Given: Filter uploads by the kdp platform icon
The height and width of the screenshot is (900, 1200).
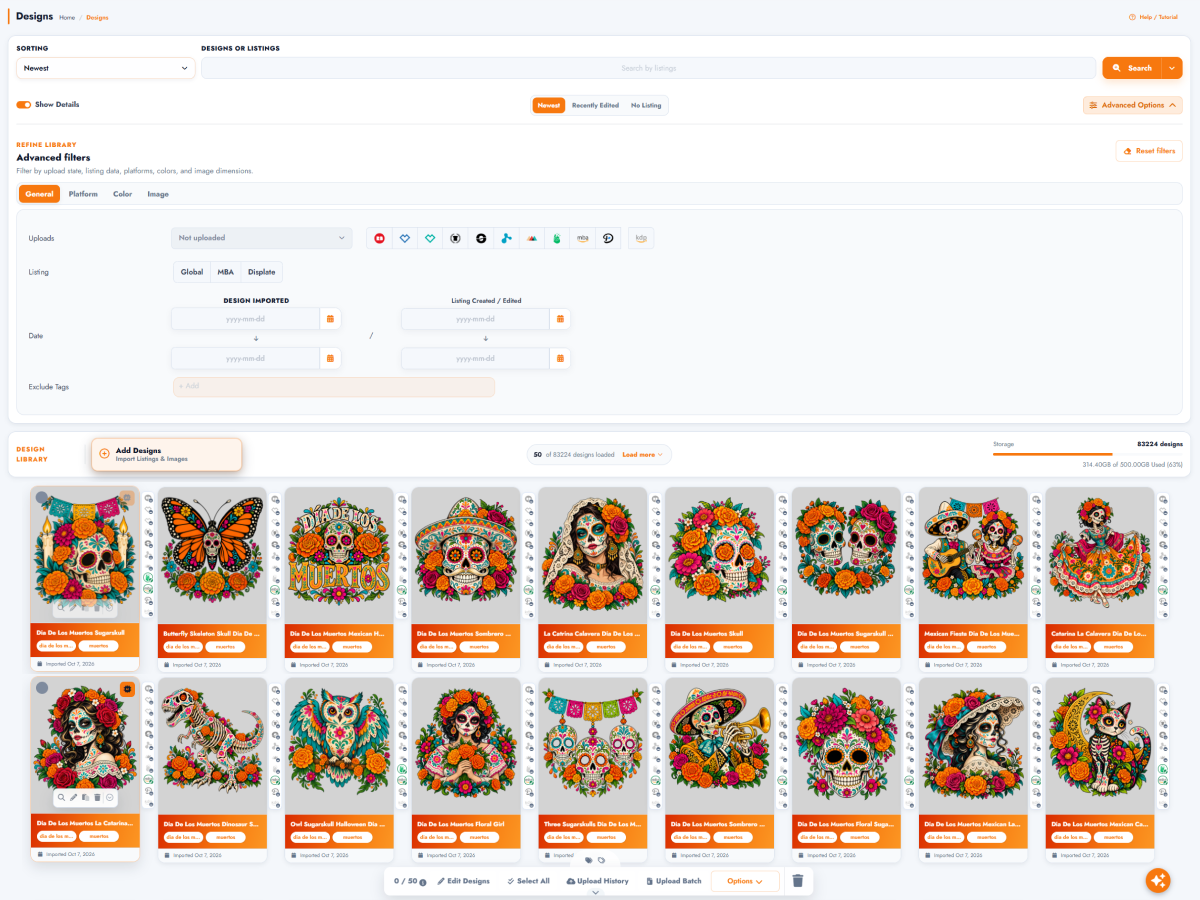Looking at the screenshot, I should coord(641,238).
